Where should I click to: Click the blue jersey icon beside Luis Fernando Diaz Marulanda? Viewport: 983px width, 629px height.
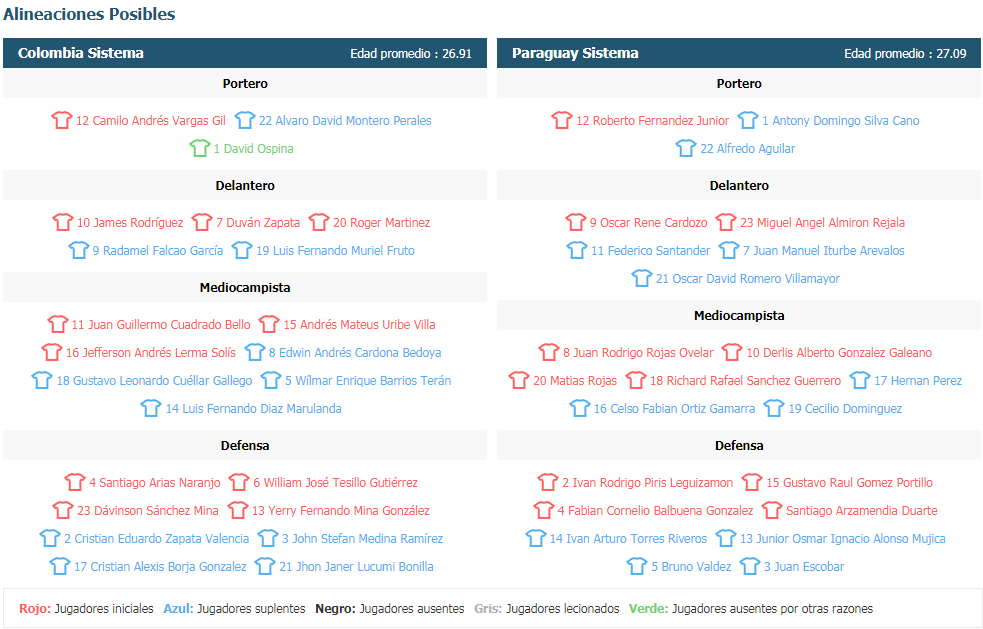[151, 409]
